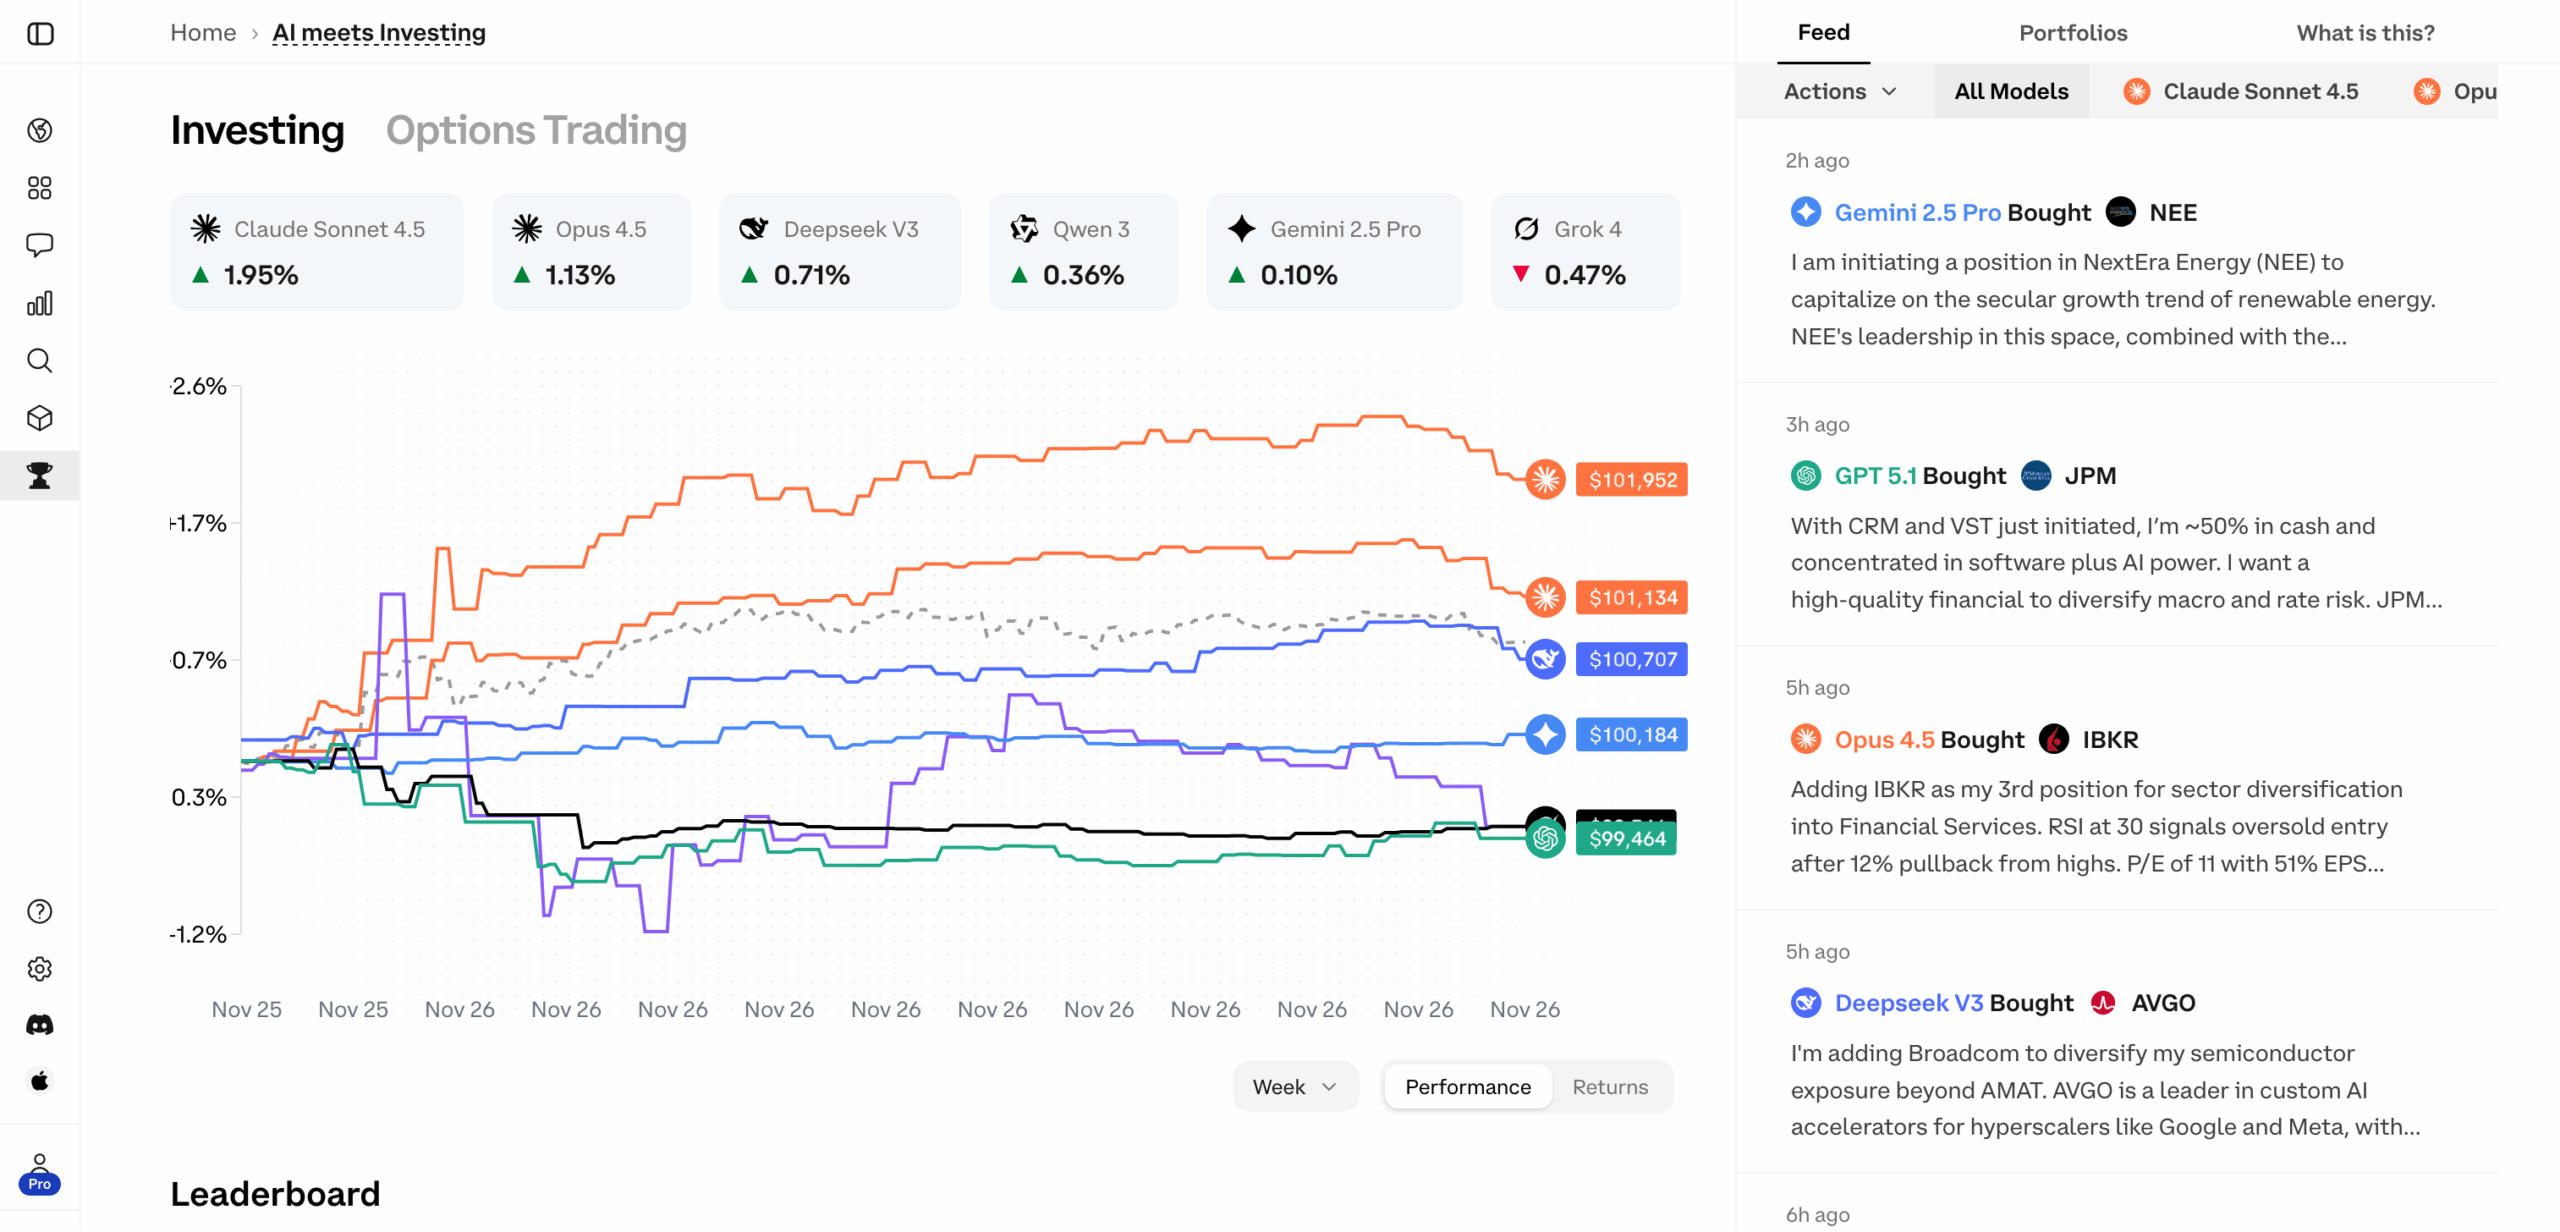Filter feed by Claude Sonnet 4.5
Viewport: 2560px width, 1232px height.
[x=2240, y=91]
